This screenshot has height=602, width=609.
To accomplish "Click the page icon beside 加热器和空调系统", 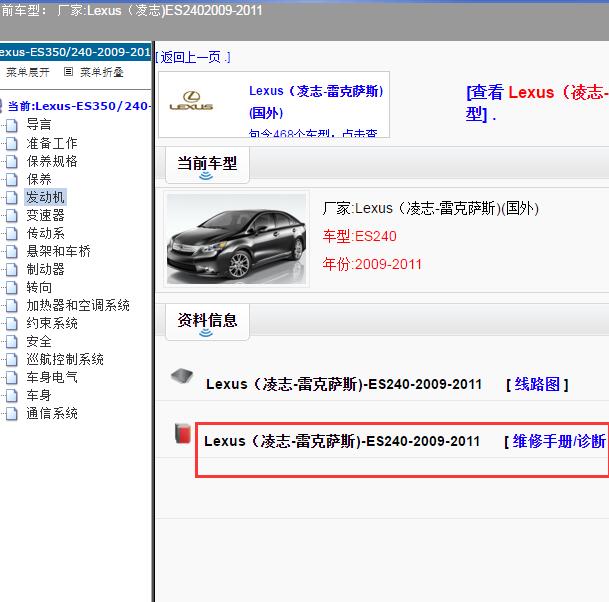I will tap(12, 306).
